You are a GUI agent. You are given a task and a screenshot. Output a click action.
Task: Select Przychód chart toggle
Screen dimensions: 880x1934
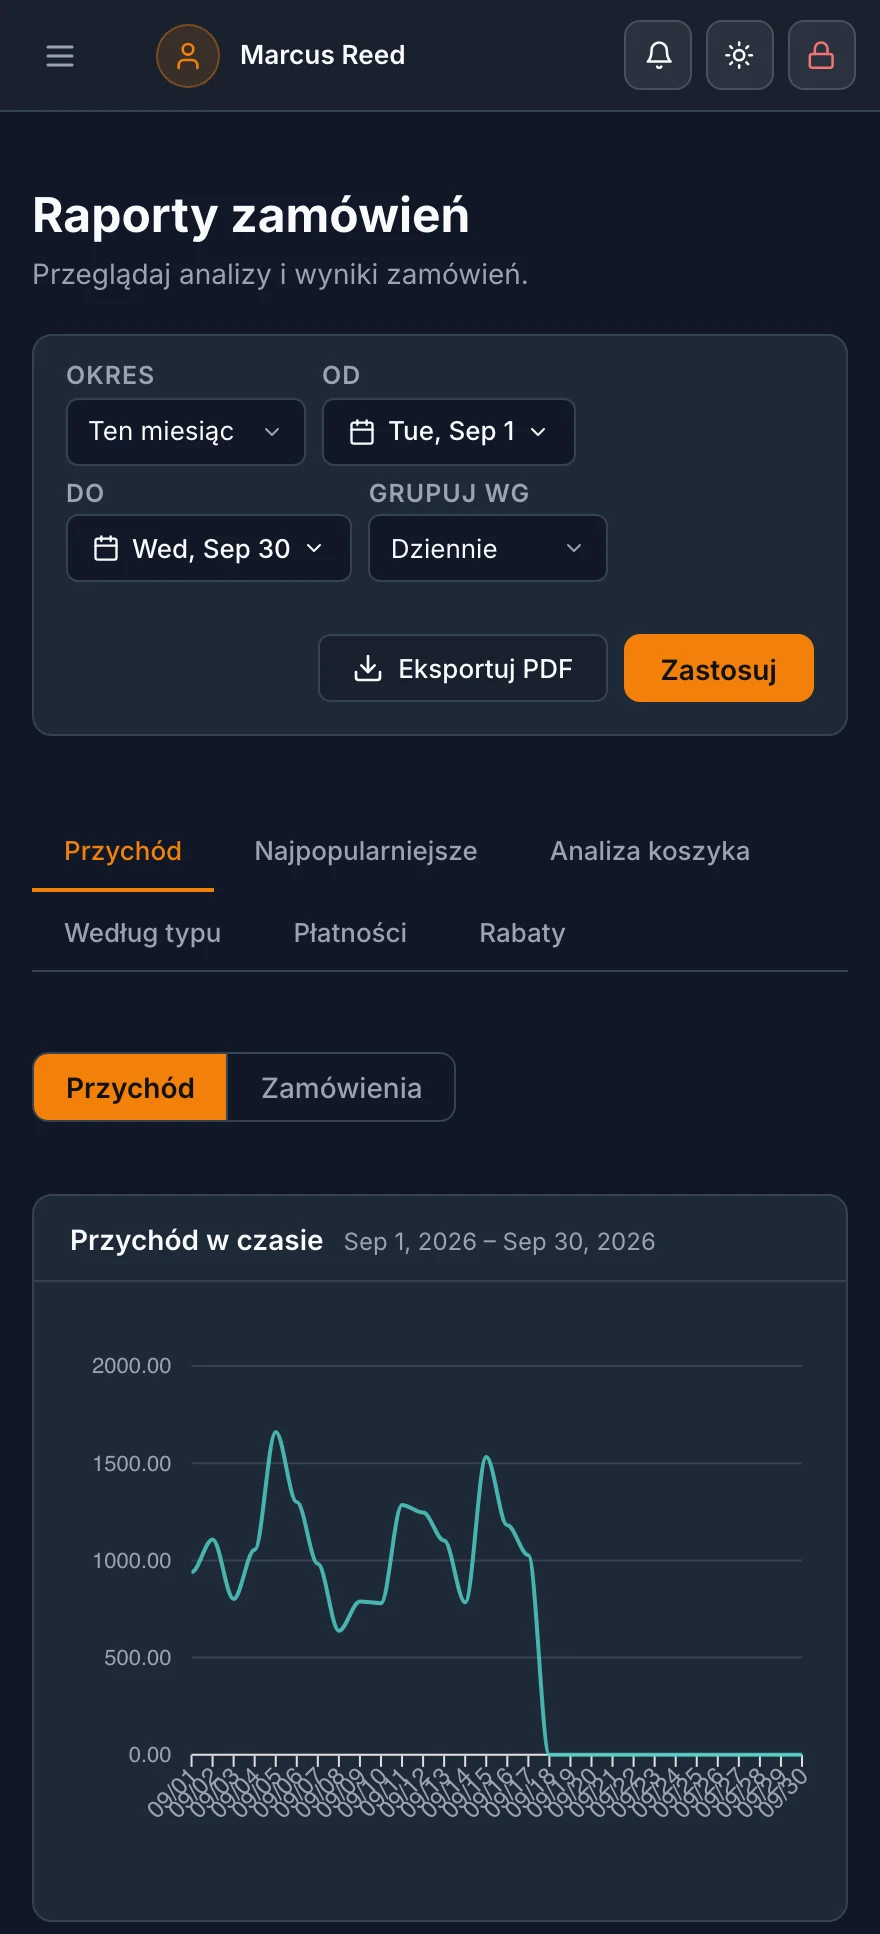click(x=130, y=1087)
